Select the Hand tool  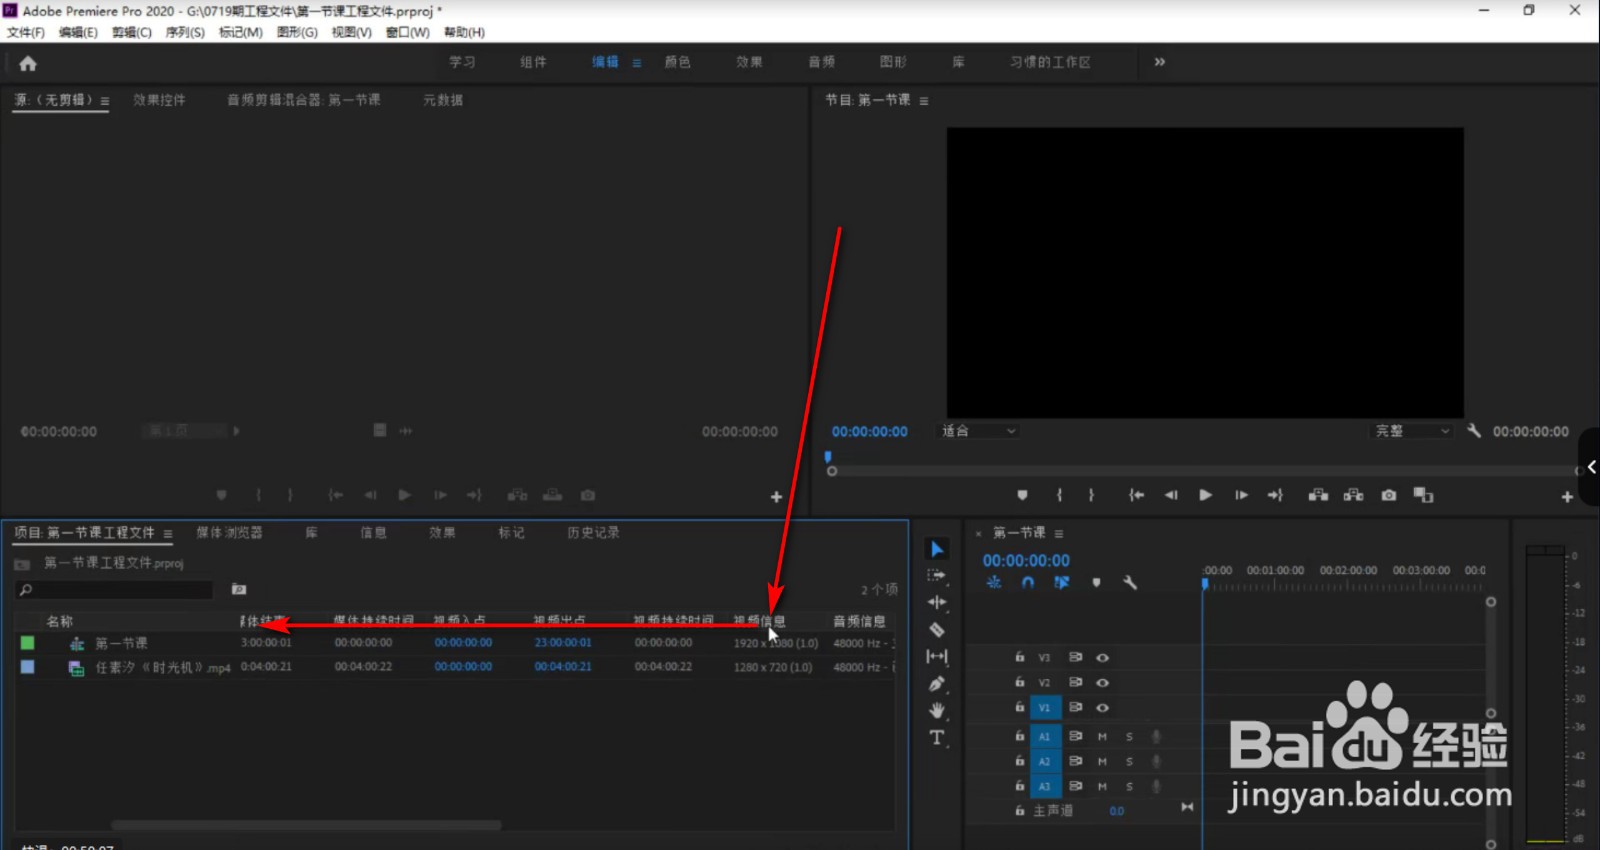point(937,711)
